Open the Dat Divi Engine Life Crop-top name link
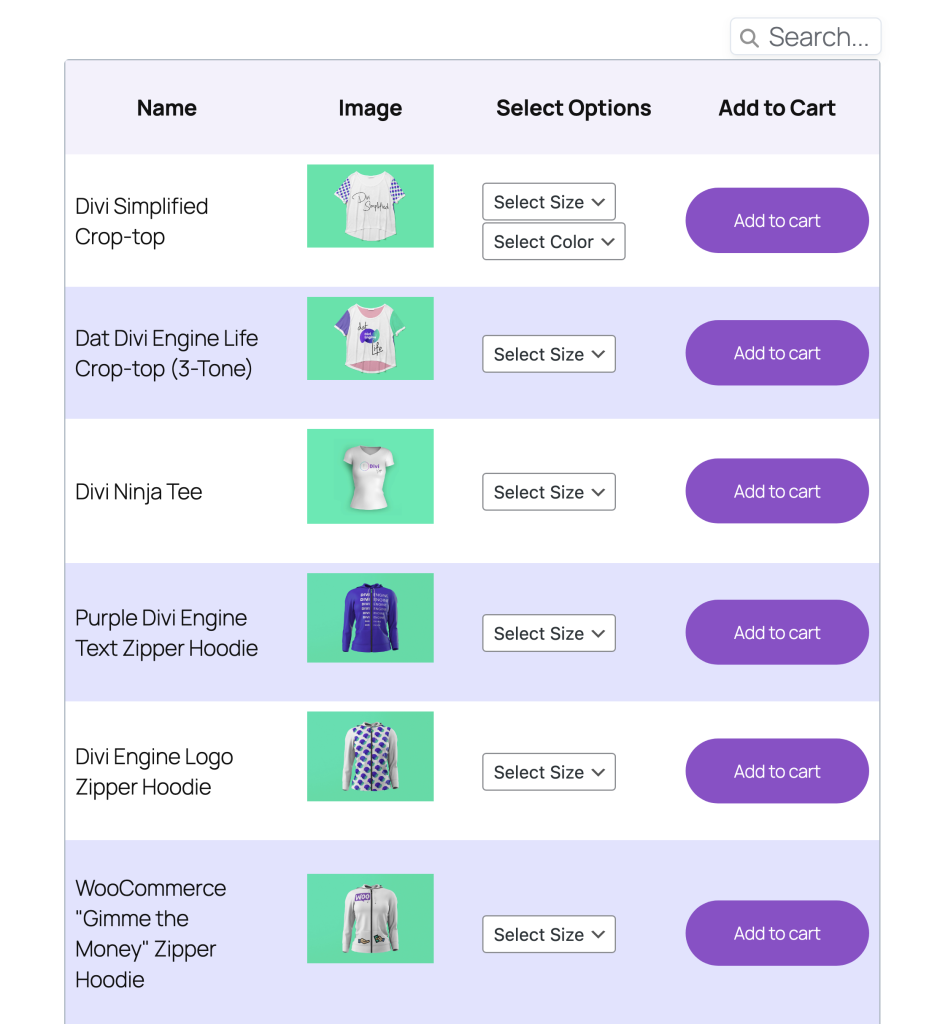940x1024 pixels. [167, 353]
